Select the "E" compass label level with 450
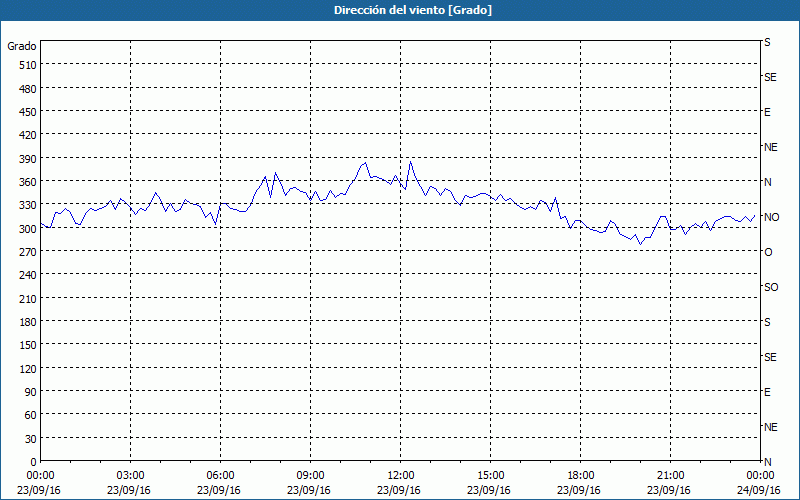 click(x=767, y=112)
